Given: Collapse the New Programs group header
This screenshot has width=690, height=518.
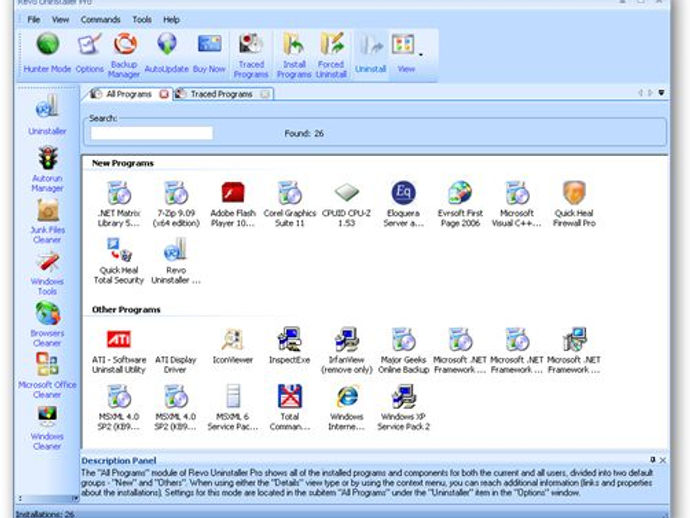Looking at the screenshot, I should [x=123, y=163].
